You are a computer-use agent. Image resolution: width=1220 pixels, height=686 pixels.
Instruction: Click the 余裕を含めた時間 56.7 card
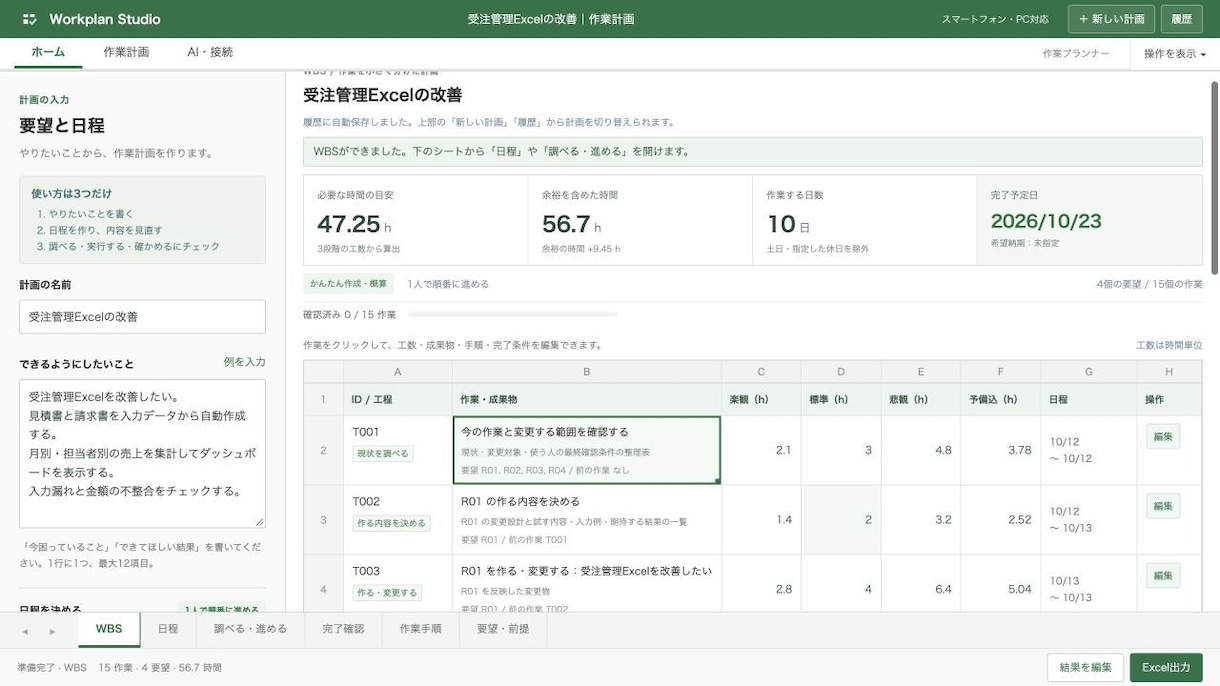640,220
